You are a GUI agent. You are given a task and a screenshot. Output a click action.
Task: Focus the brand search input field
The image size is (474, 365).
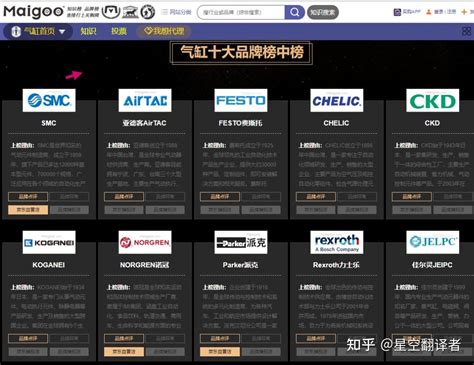(x=241, y=12)
